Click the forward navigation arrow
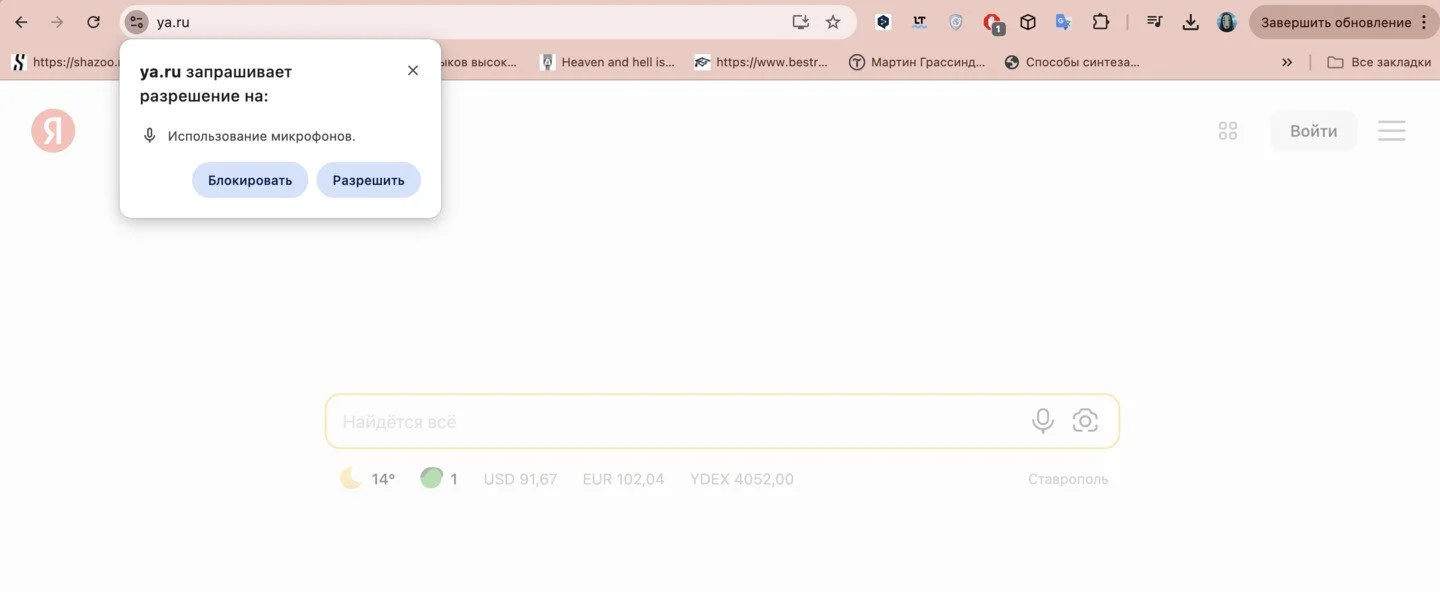1440x592 pixels. 57,22
